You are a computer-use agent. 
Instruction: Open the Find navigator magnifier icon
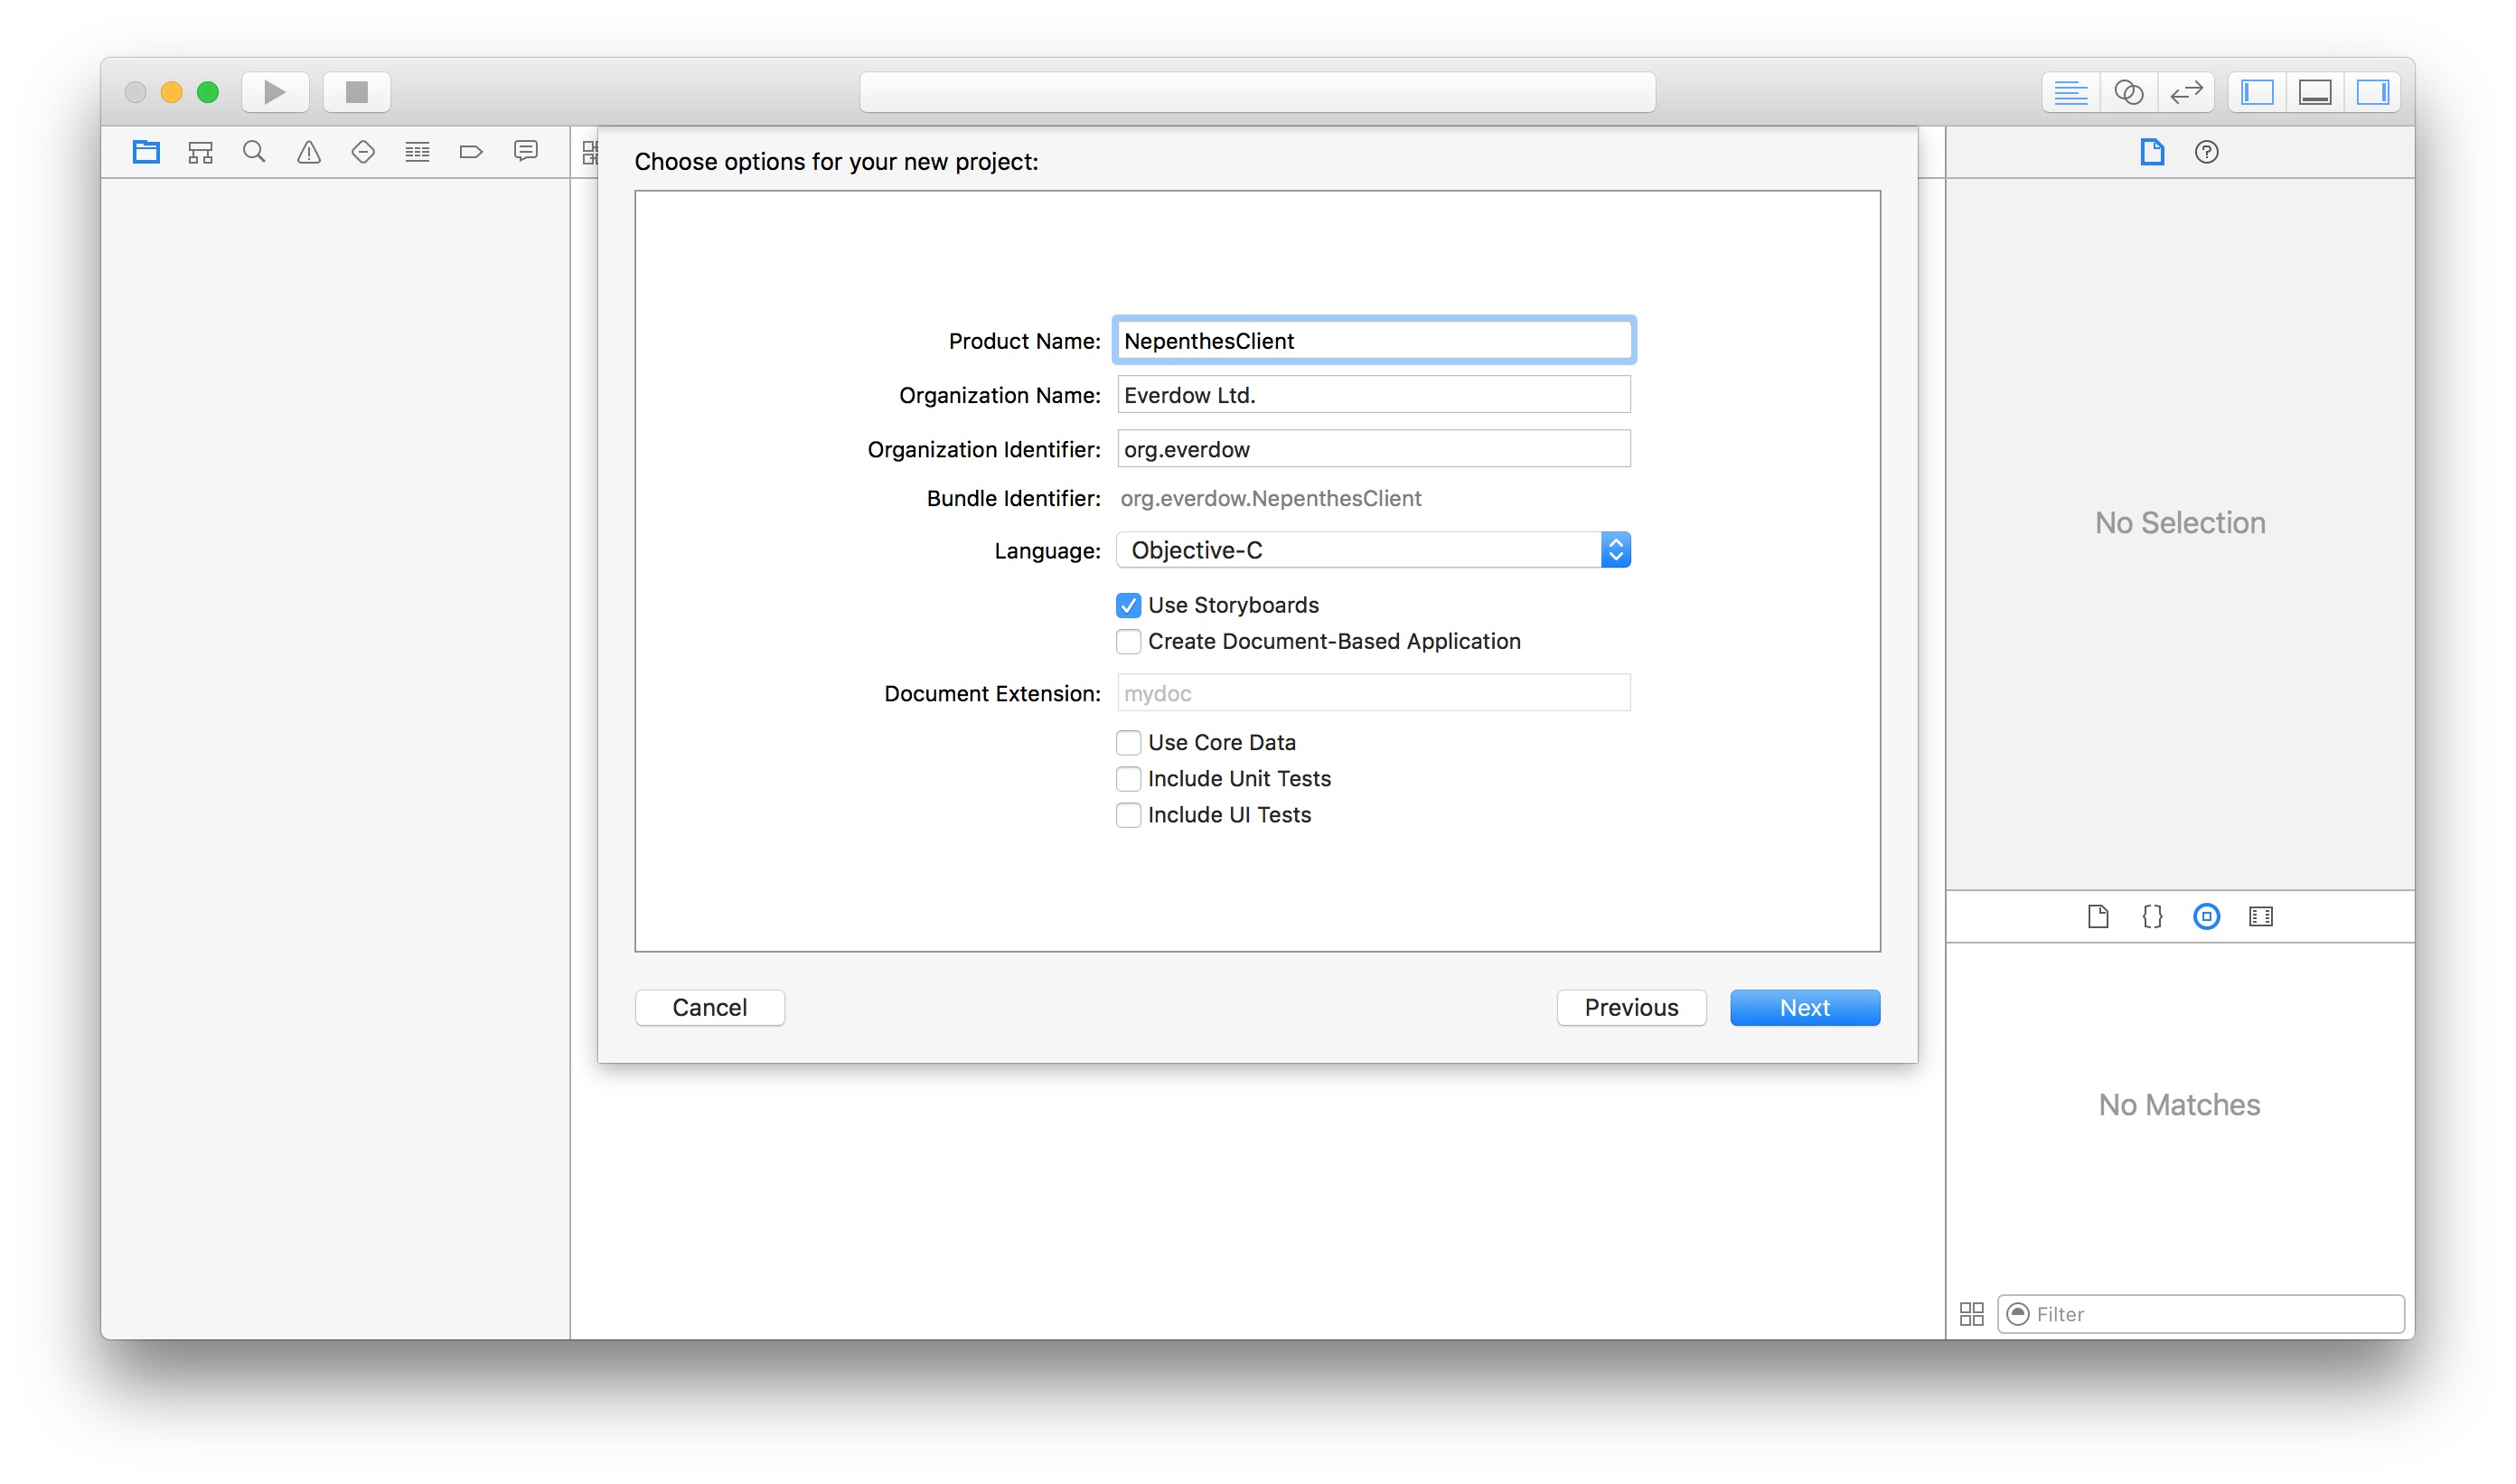click(x=254, y=152)
